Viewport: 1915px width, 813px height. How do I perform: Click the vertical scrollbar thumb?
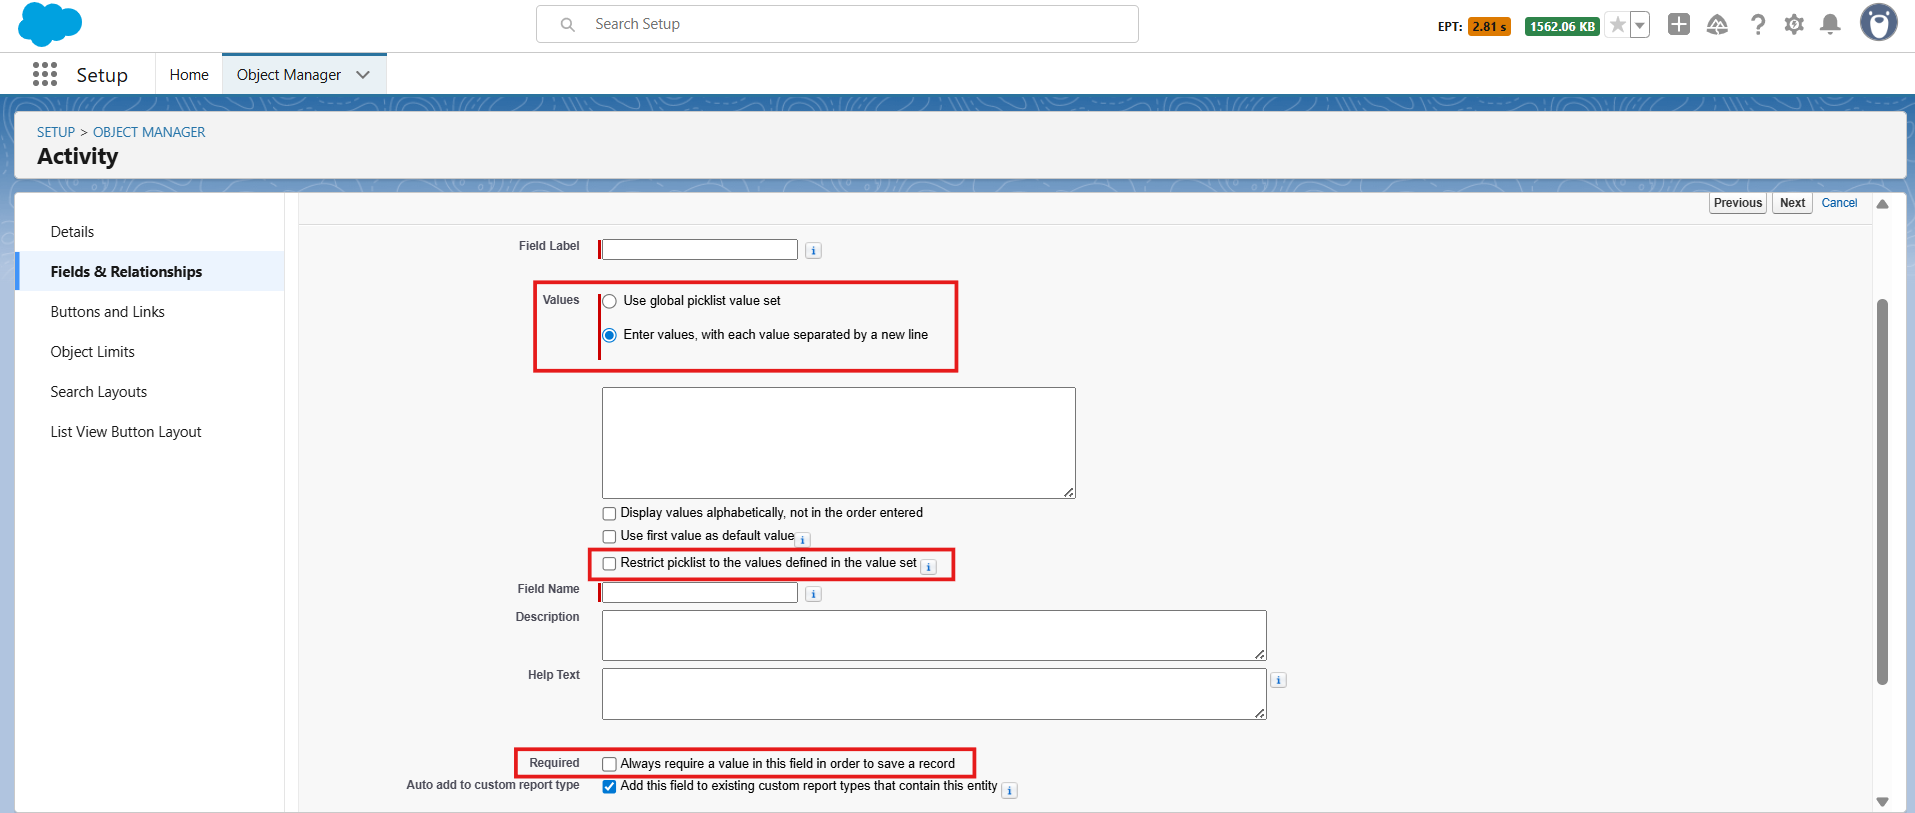click(x=1882, y=492)
